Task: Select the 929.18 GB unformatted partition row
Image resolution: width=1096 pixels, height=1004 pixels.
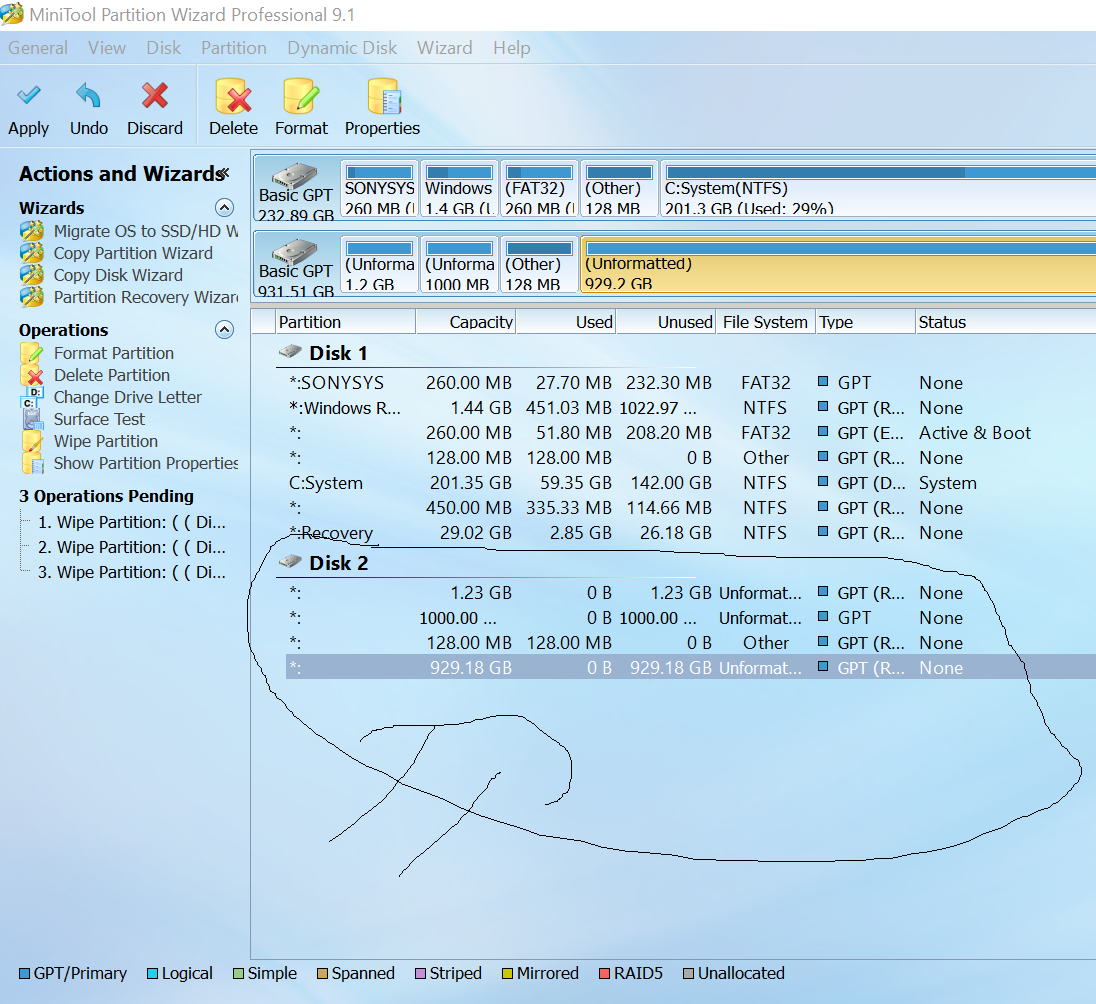Action: coord(691,668)
